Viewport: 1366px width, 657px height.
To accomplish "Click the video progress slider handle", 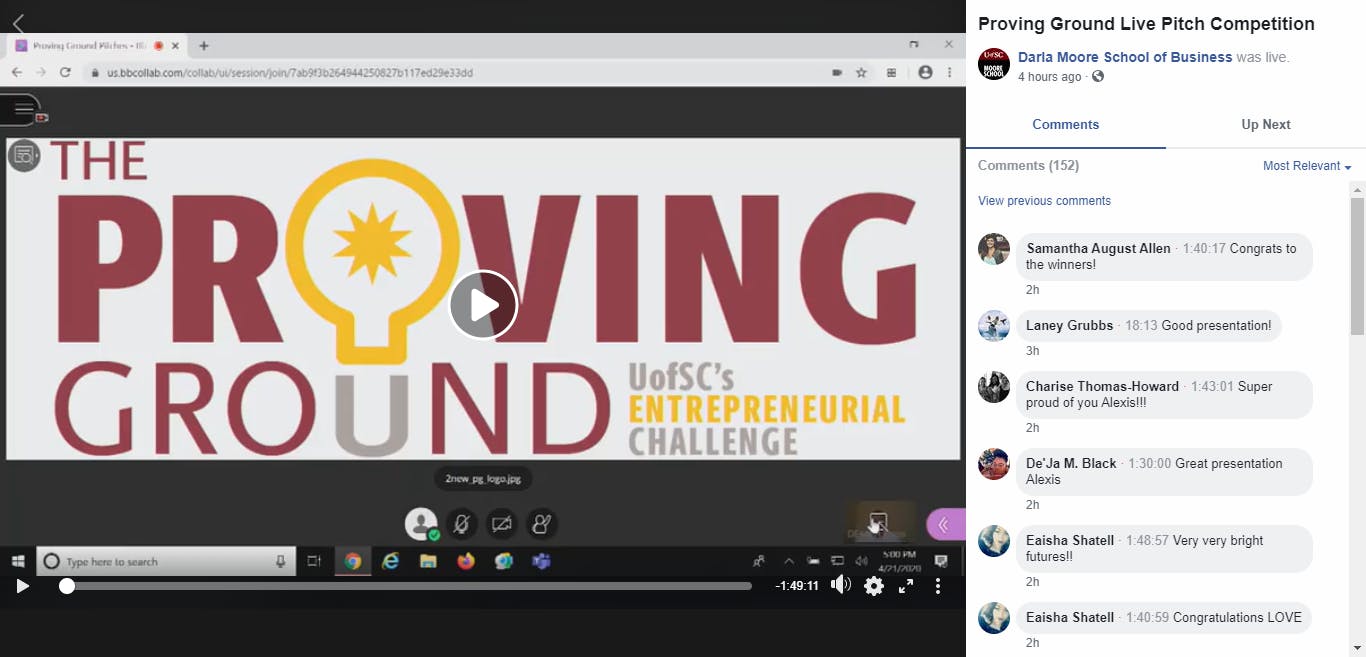I will [x=67, y=586].
